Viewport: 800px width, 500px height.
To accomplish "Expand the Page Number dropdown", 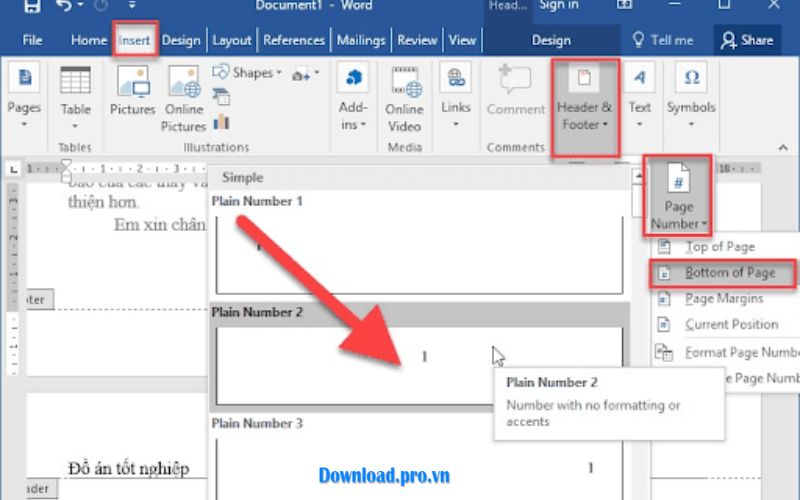I will (678, 195).
